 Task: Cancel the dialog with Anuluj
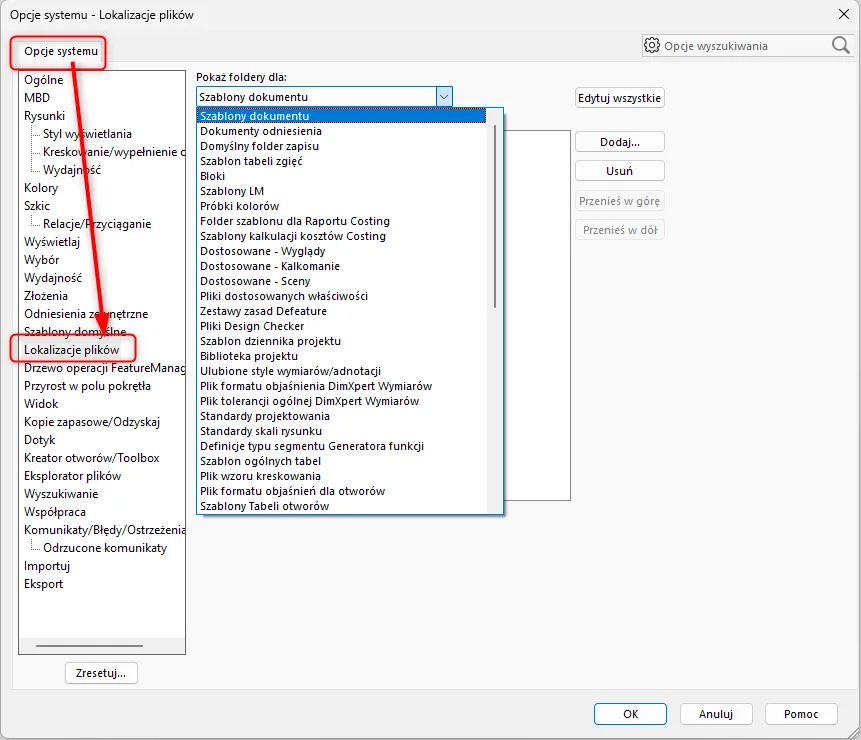pos(716,714)
